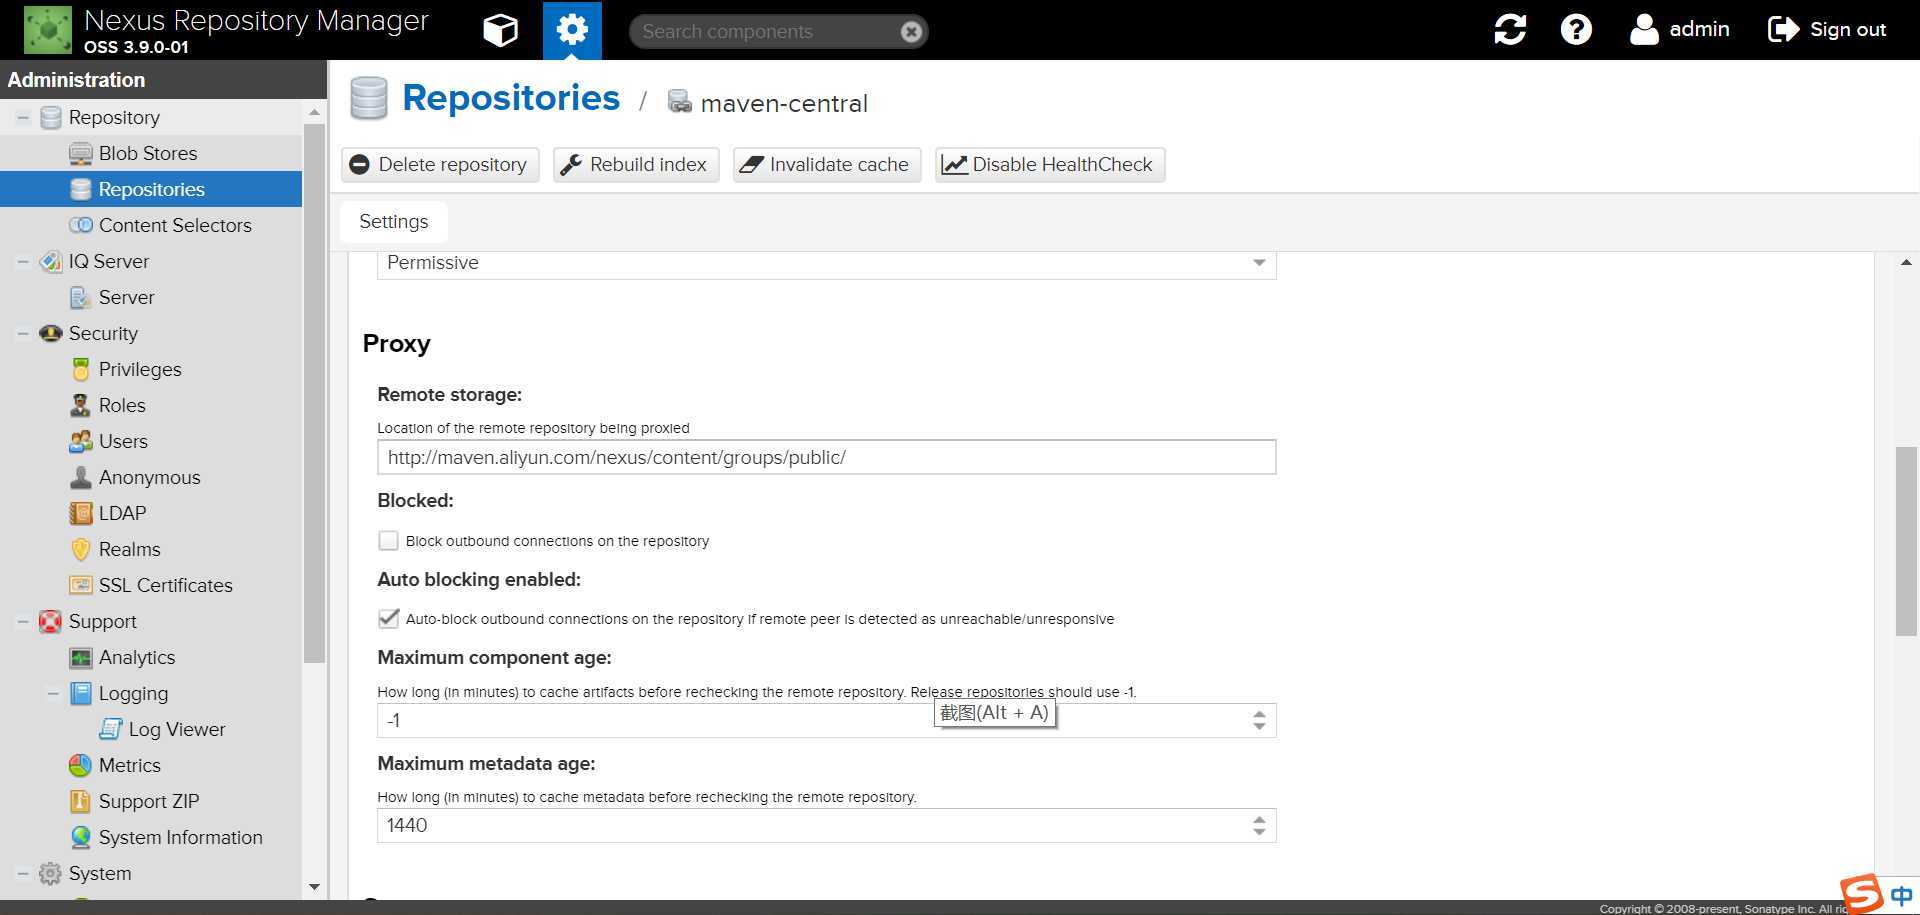
Task: Click the Invalidate cache button
Action: [827, 165]
